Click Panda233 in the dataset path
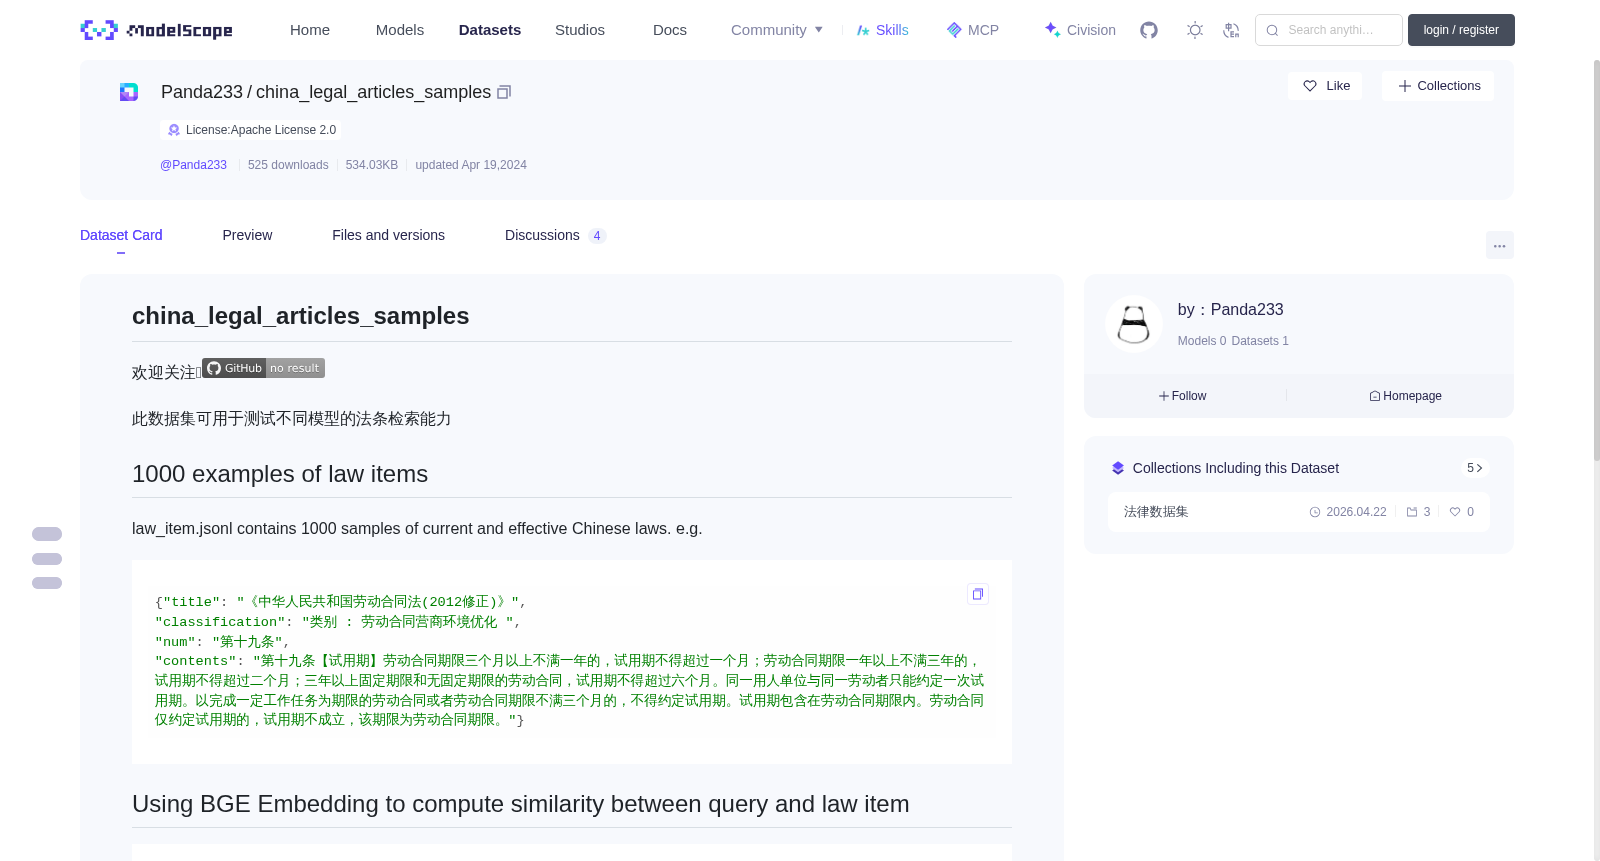 pos(202,92)
